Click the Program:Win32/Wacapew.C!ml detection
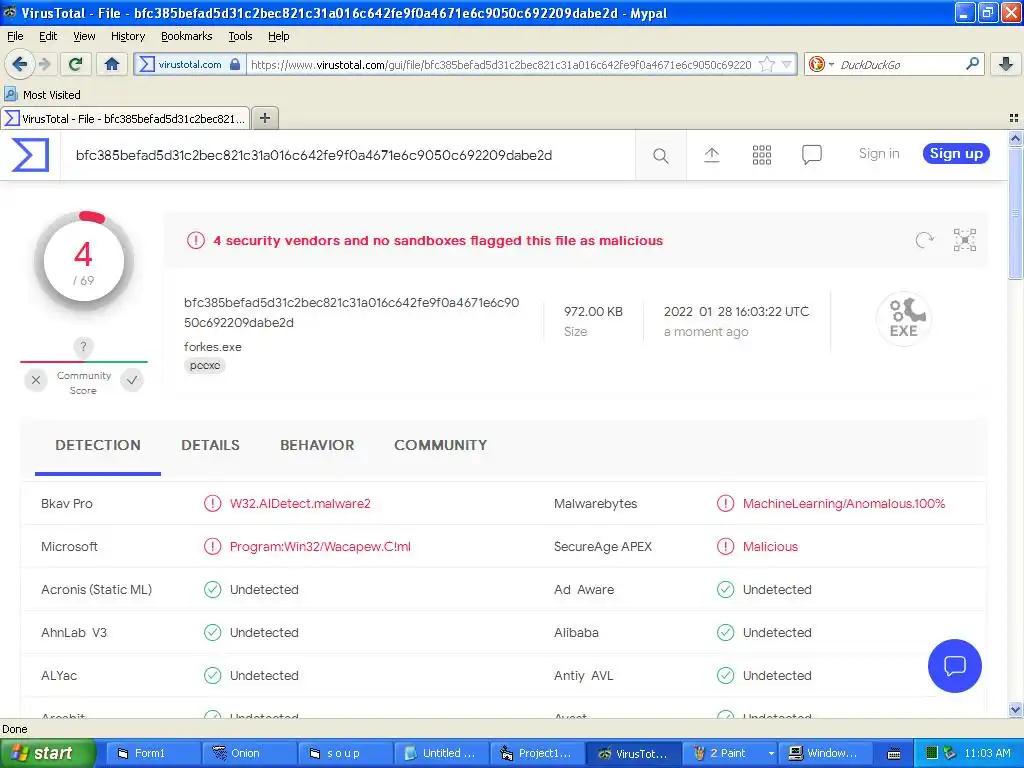Viewport: 1024px width, 768px height. click(320, 547)
